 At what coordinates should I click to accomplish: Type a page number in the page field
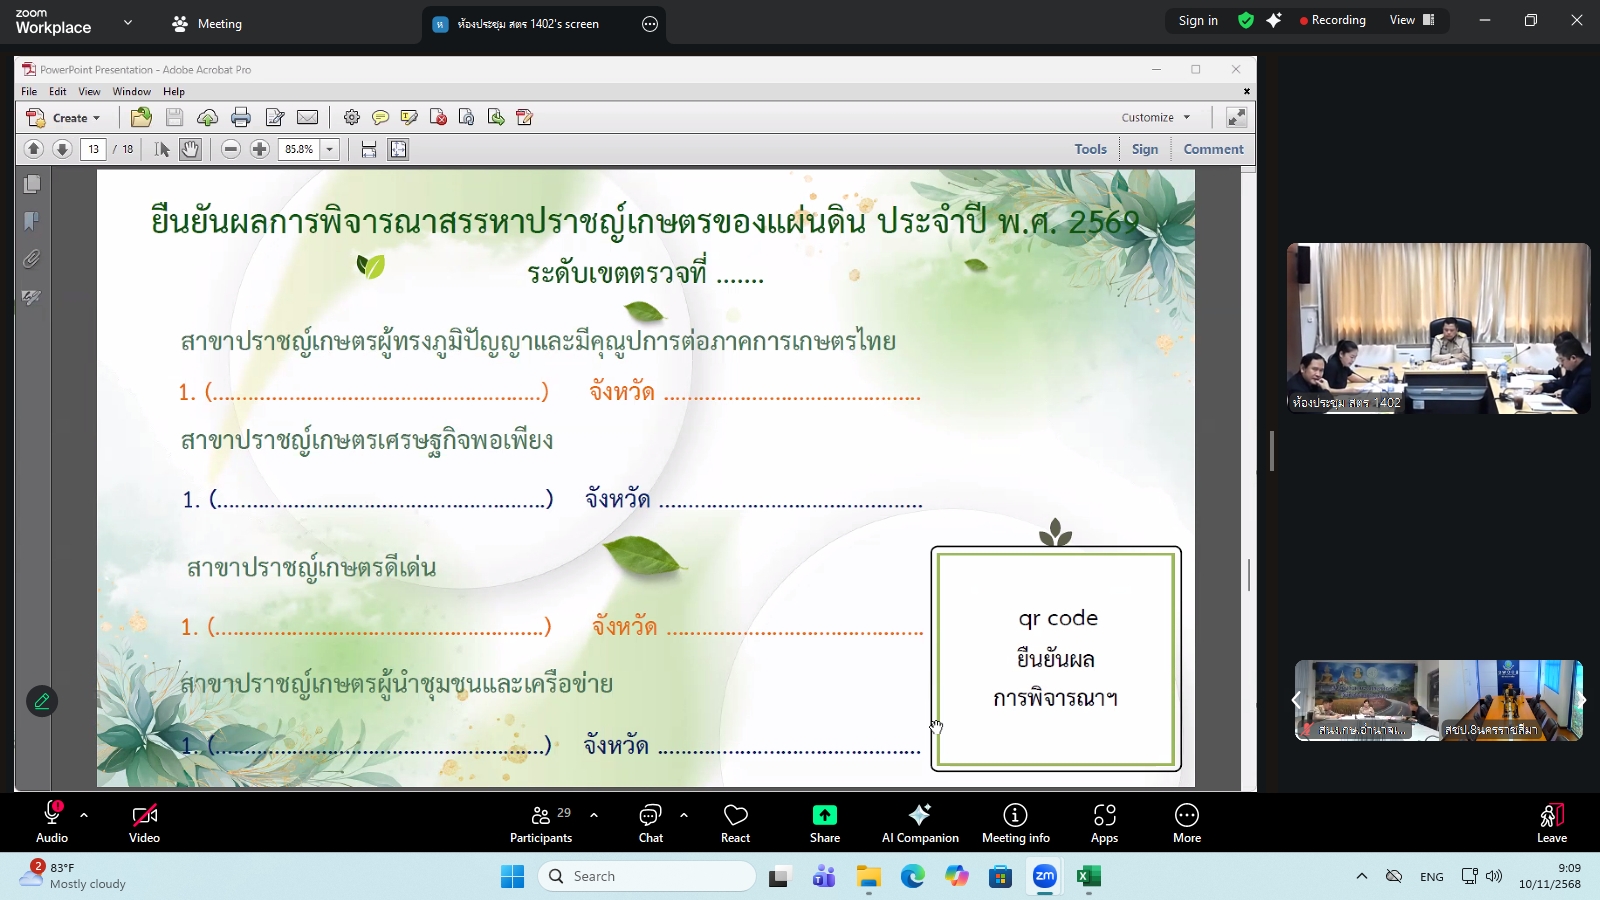[93, 149]
